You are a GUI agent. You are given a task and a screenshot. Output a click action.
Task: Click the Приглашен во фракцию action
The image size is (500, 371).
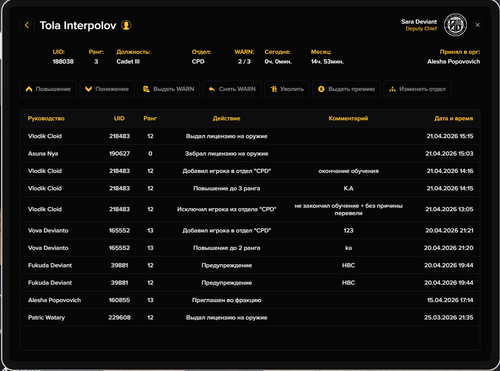click(227, 300)
